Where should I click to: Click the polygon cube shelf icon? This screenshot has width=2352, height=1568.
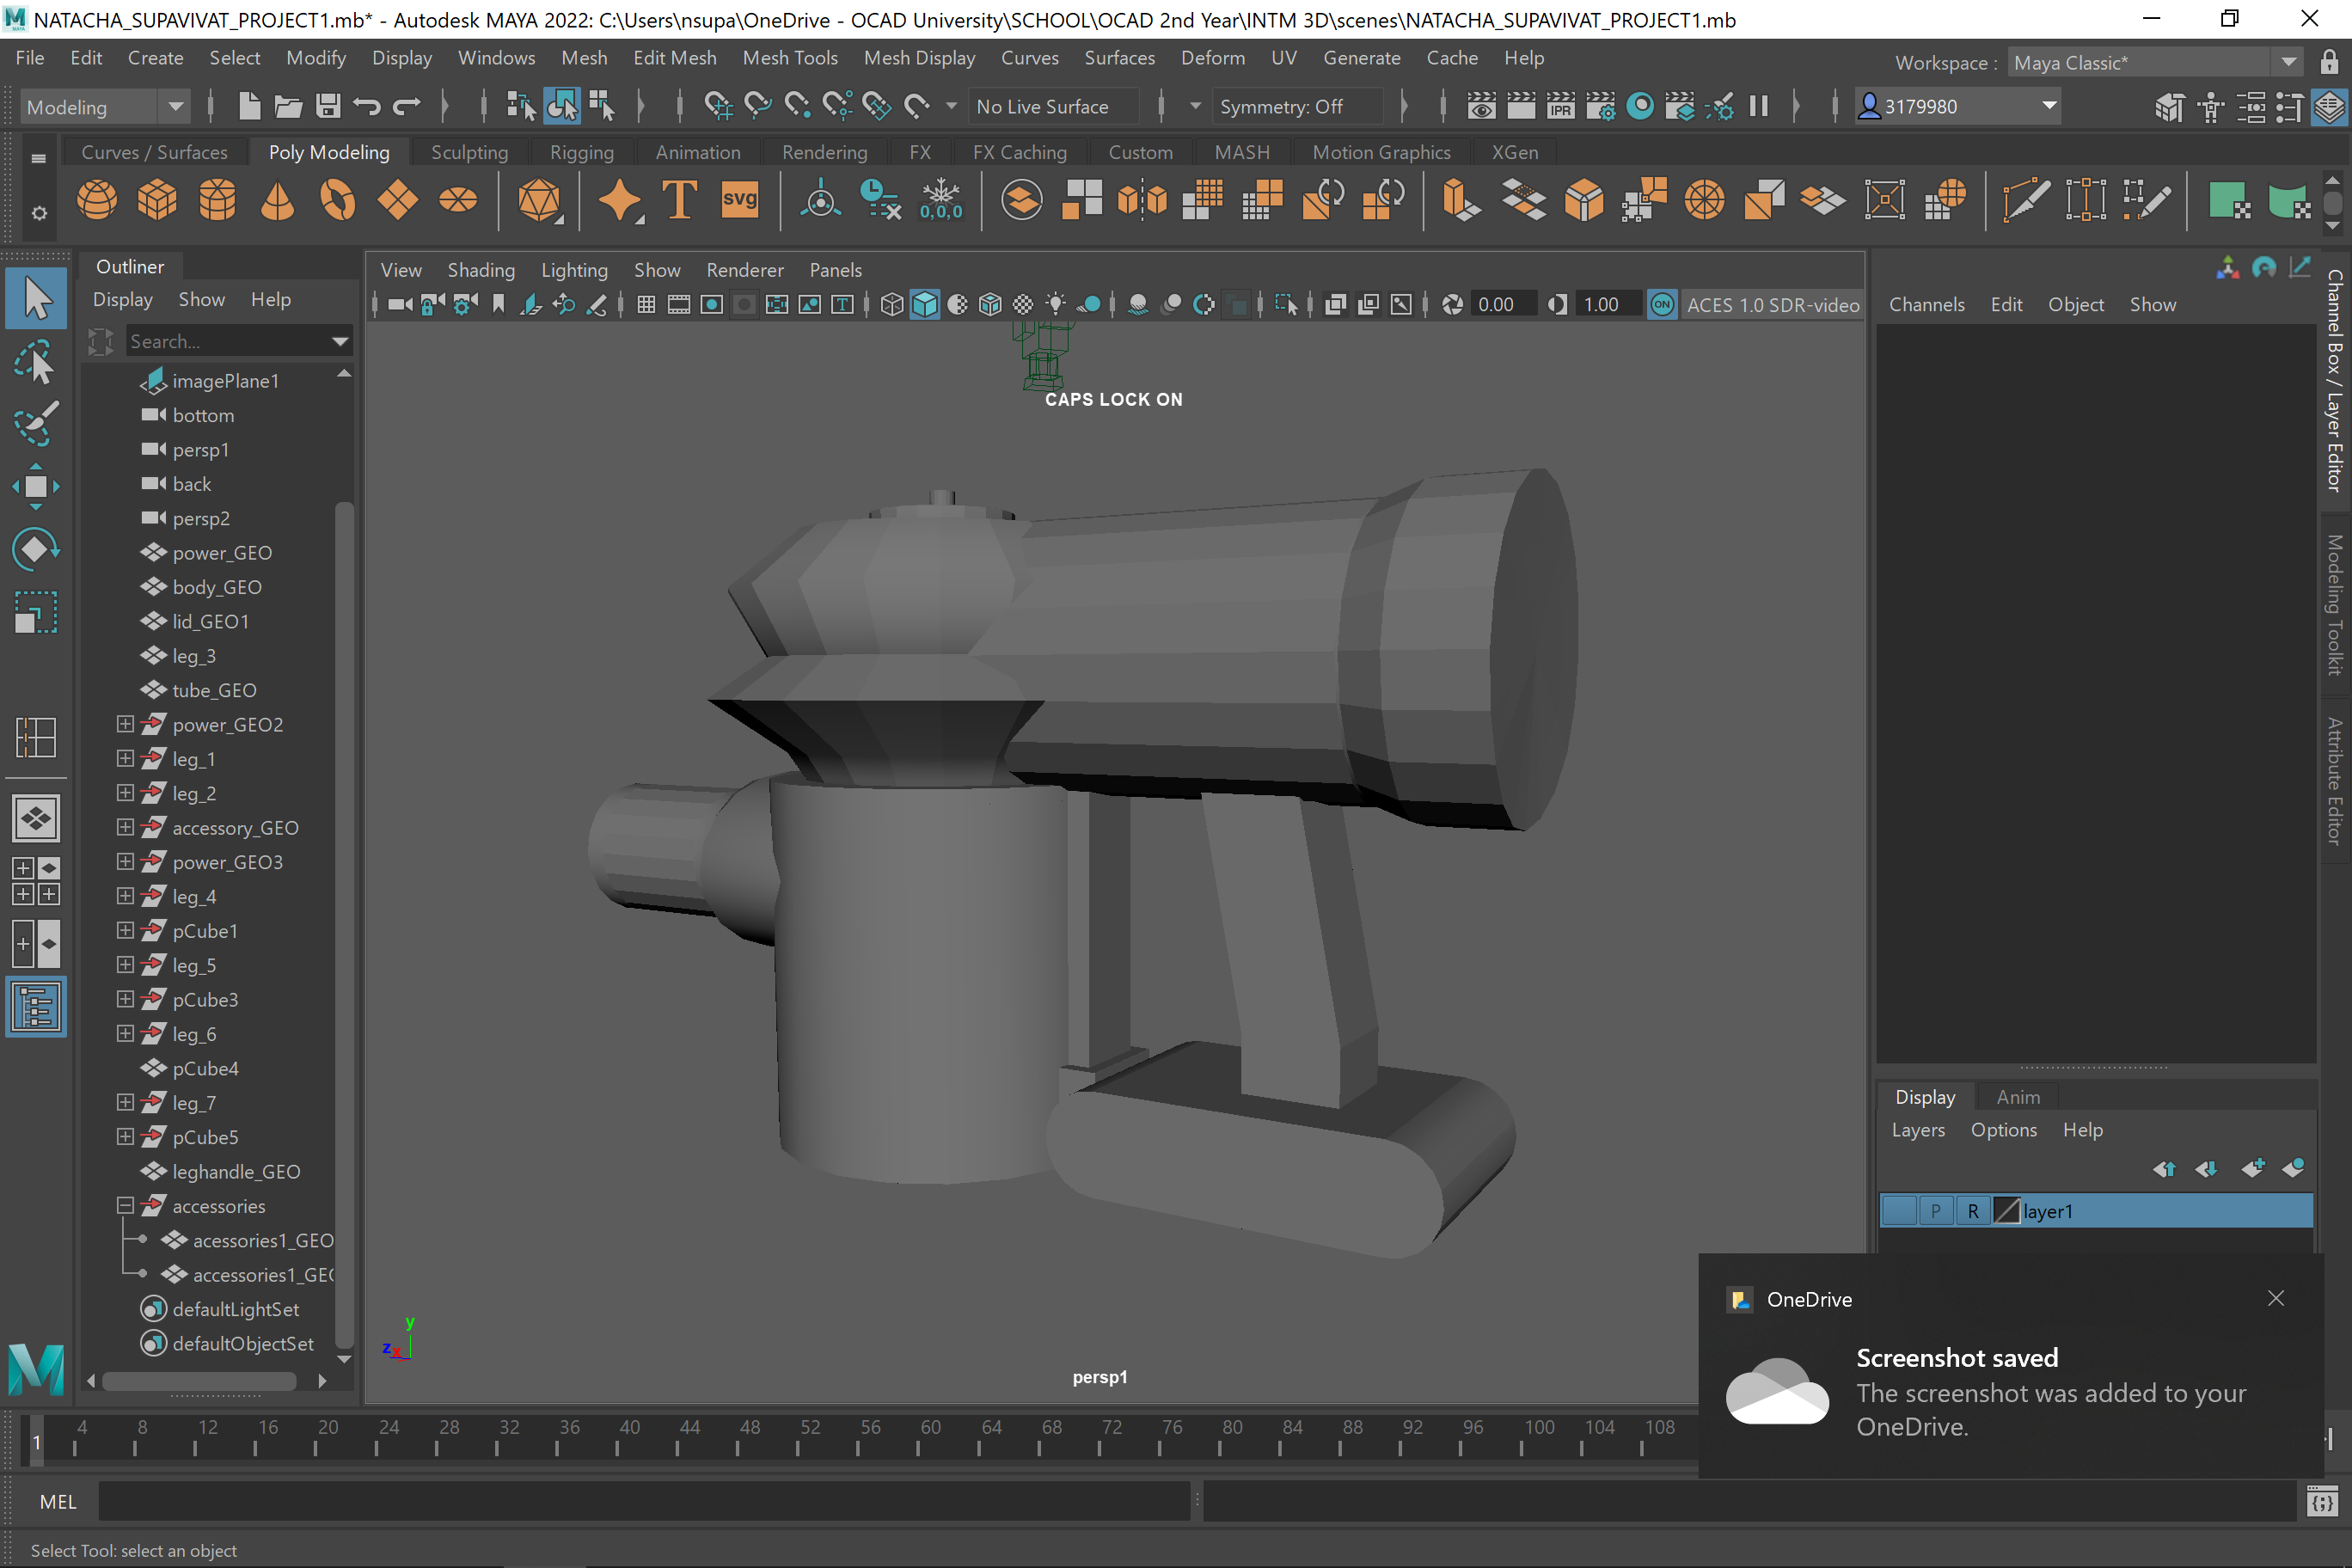coord(157,199)
